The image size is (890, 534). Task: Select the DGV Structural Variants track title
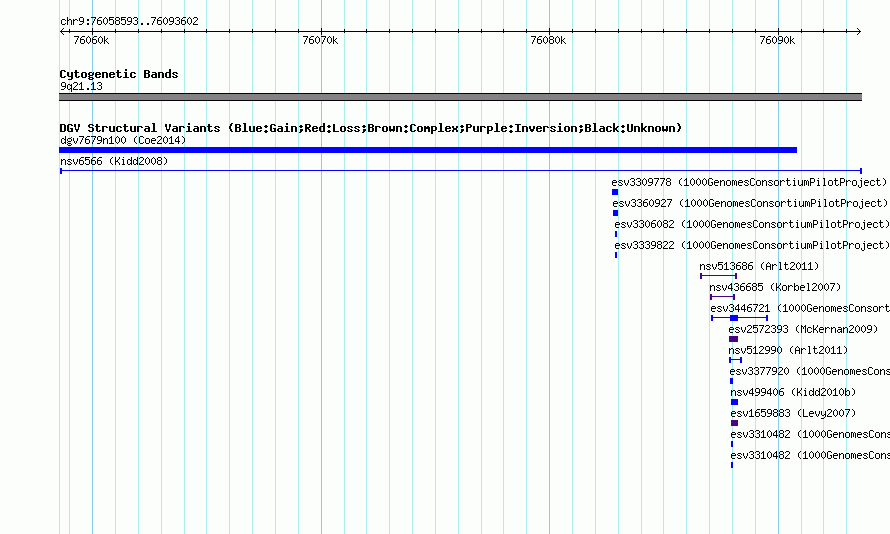(371, 128)
